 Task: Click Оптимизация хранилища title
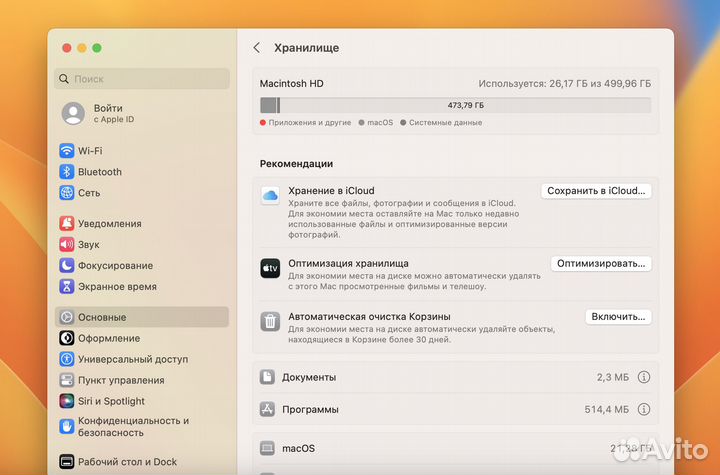348,264
